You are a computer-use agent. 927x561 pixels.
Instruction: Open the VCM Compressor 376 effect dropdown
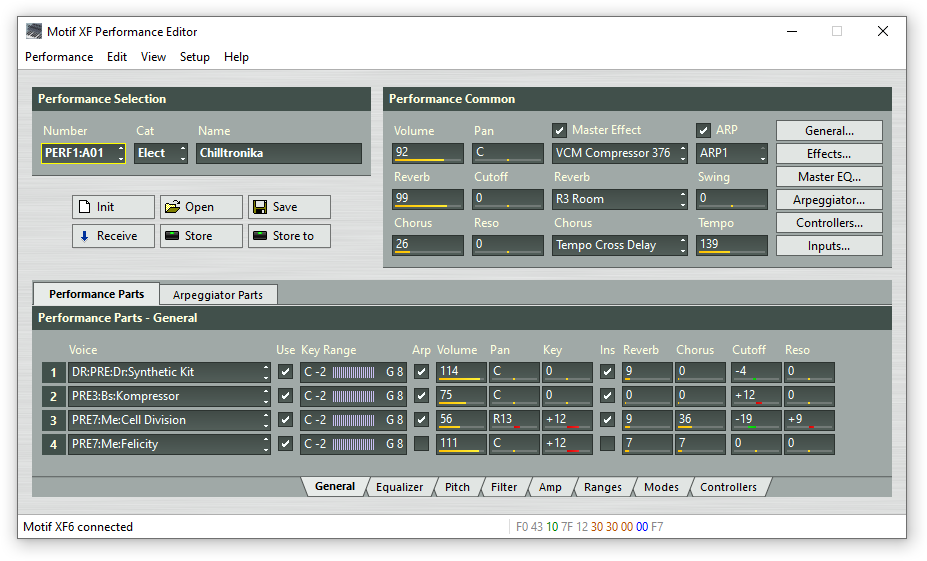[x=620, y=153]
